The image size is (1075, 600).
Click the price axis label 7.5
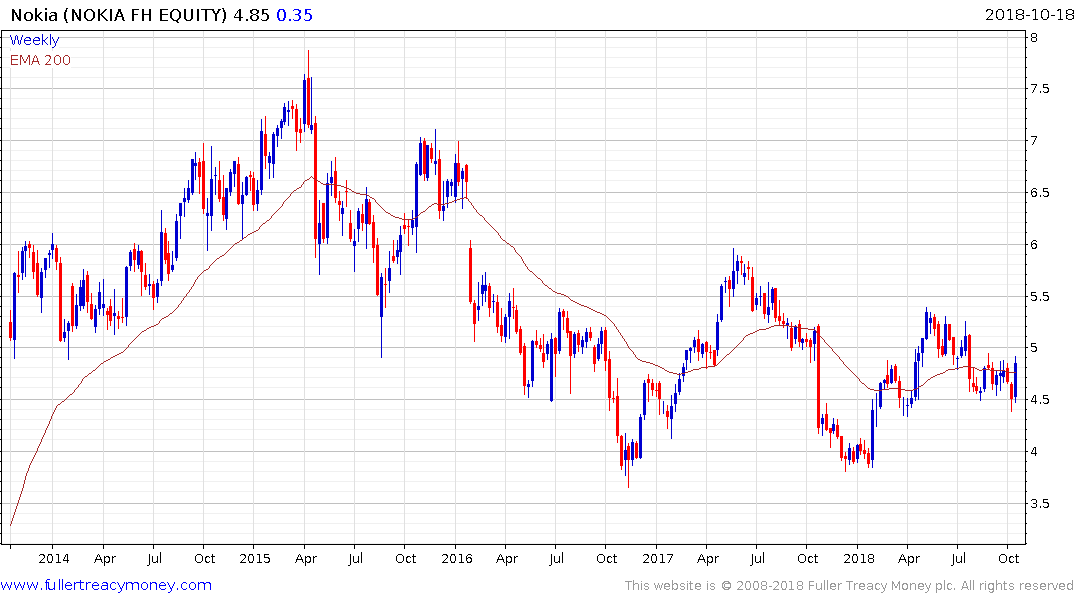[1039, 89]
